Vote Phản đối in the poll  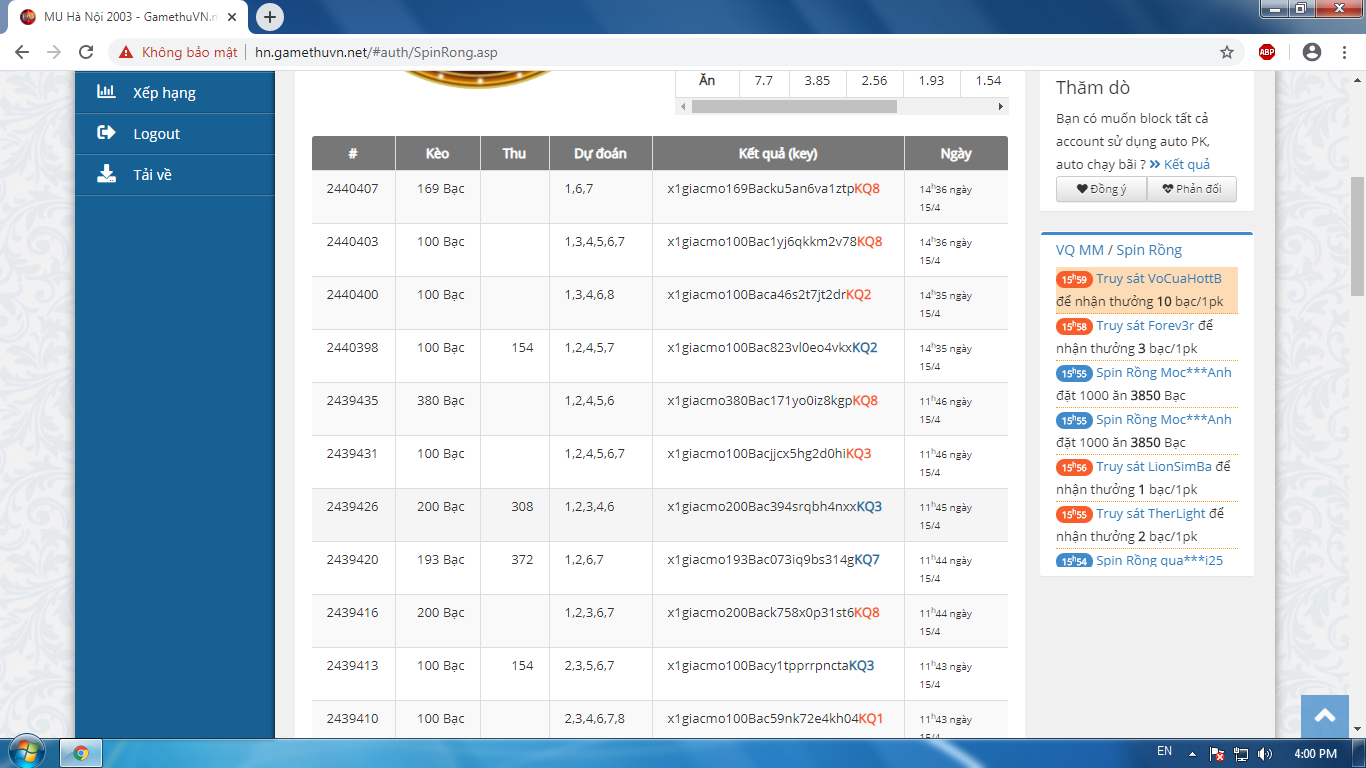point(1191,189)
